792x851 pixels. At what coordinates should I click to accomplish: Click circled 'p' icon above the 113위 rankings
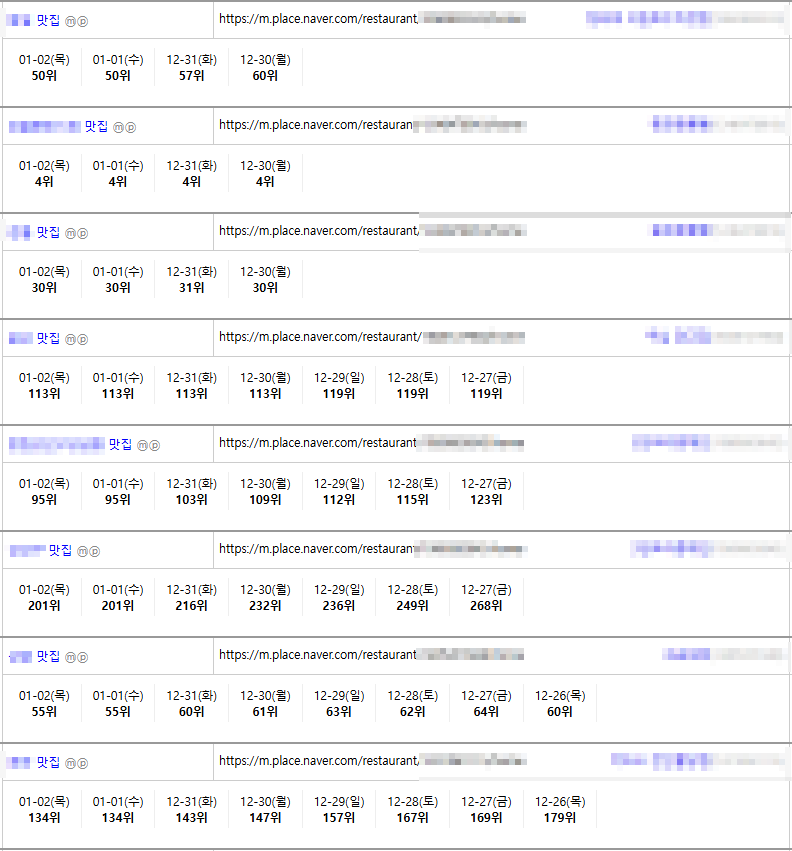83,339
